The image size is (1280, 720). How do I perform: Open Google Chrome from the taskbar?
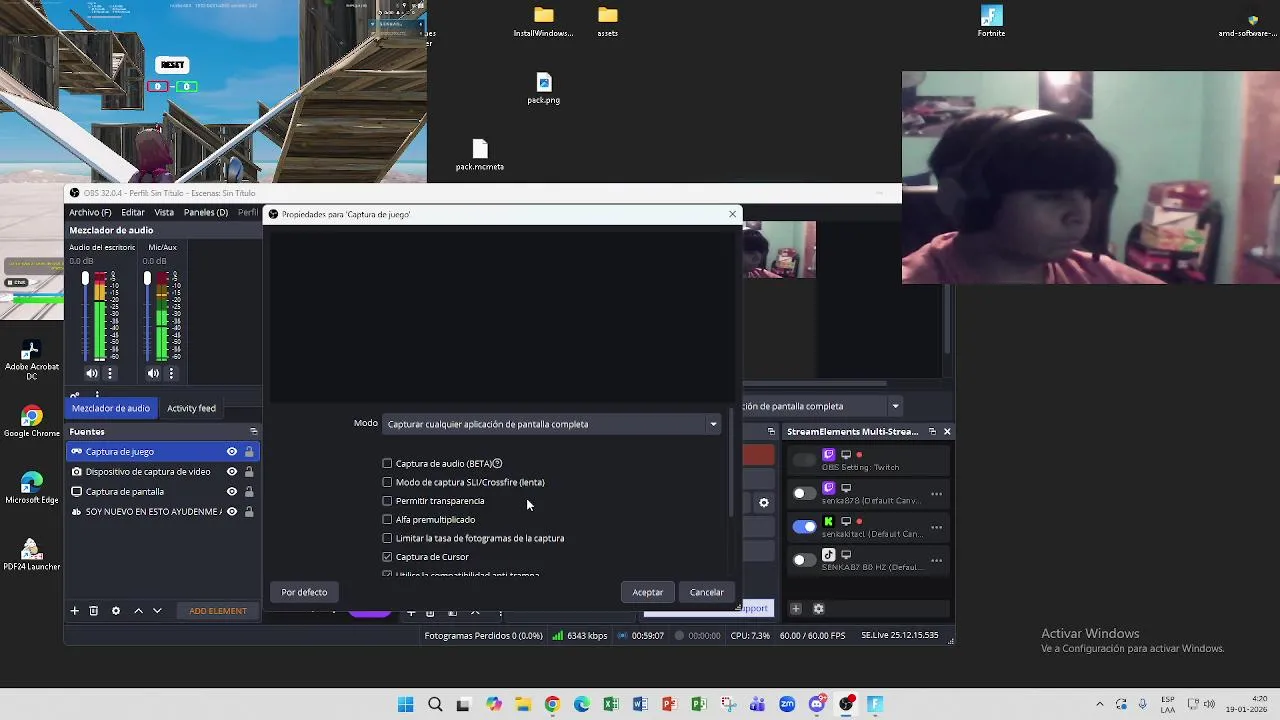552,705
